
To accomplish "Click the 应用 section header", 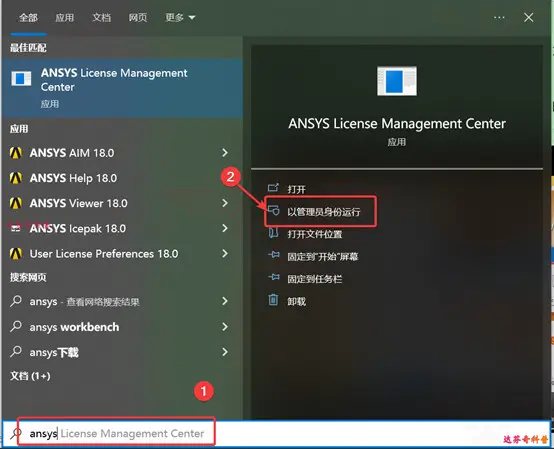I will [x=19, y=129].
